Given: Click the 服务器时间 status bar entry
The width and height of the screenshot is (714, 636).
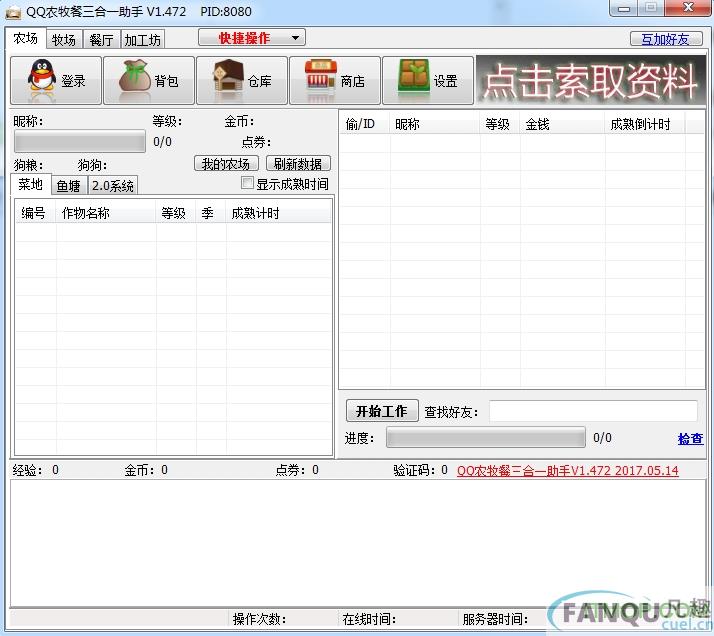Looking at the screenshot, I should click(x=495, y=619).
